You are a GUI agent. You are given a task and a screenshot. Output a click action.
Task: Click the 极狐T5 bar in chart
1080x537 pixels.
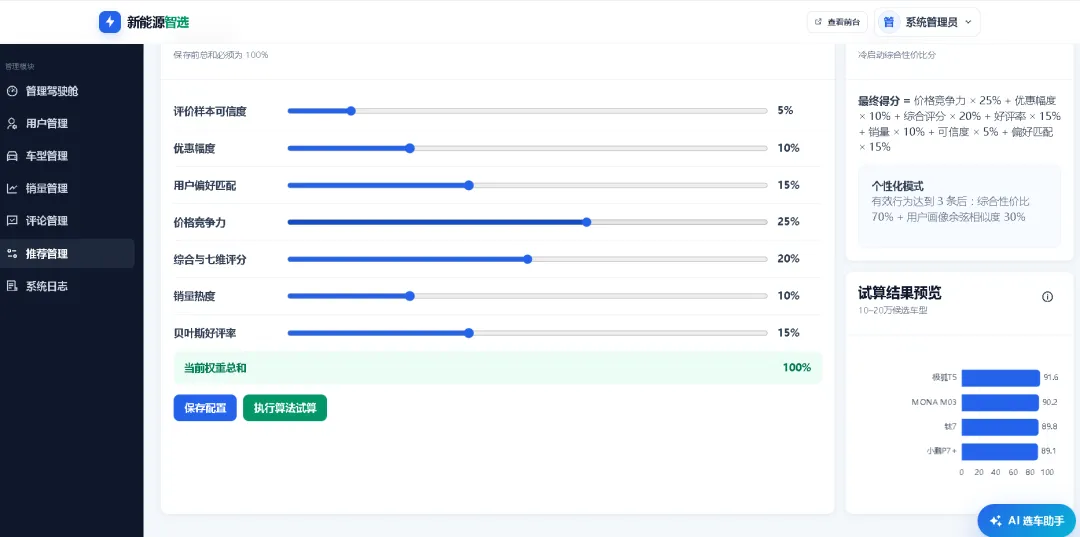click(1001, 378)
